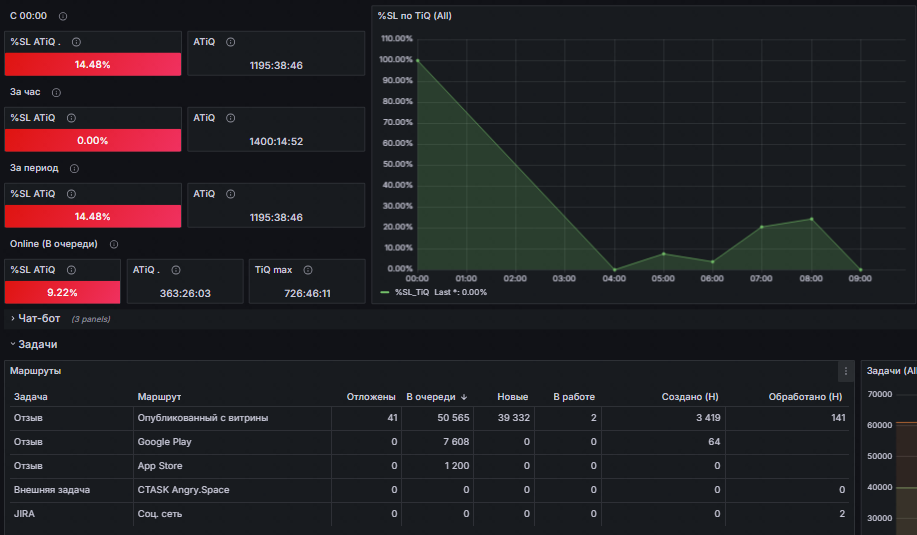The height and width of the screenshot is (535, 917).
Task: Click info icon next to С 00:00
Action: tap(63, 16)
